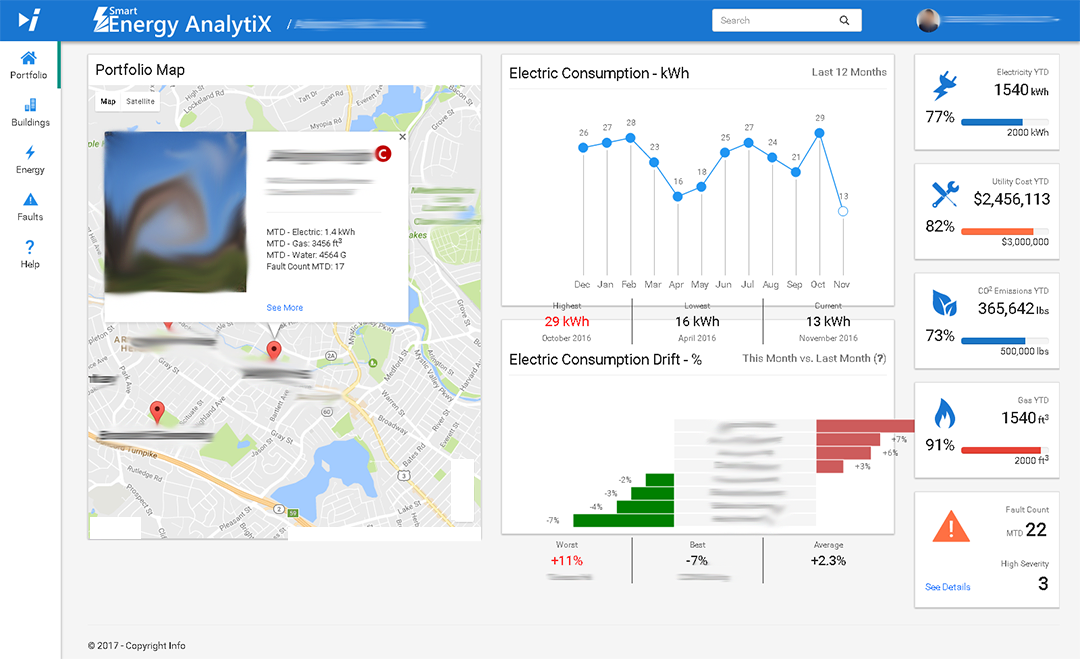Open the Buildings sidebar icon
This screenshot has height=659, width=1081.
point(30,105)
